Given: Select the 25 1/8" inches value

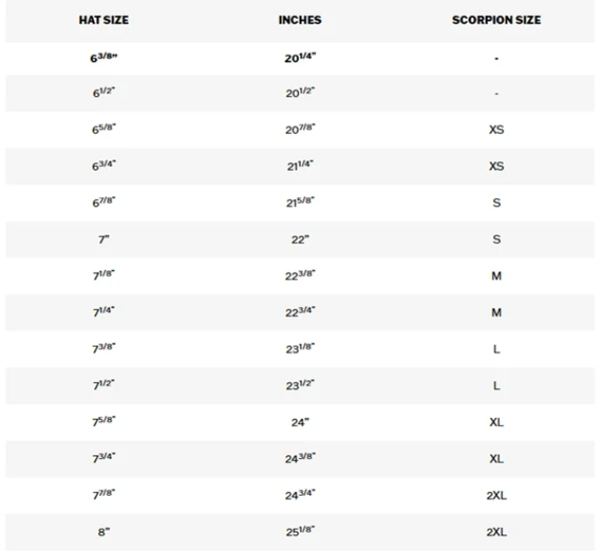Looking at the screenshot, I should [300, 531].
